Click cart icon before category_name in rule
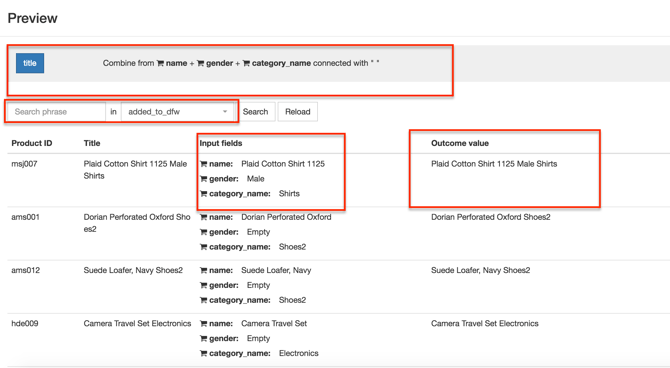 pos(246,63)
